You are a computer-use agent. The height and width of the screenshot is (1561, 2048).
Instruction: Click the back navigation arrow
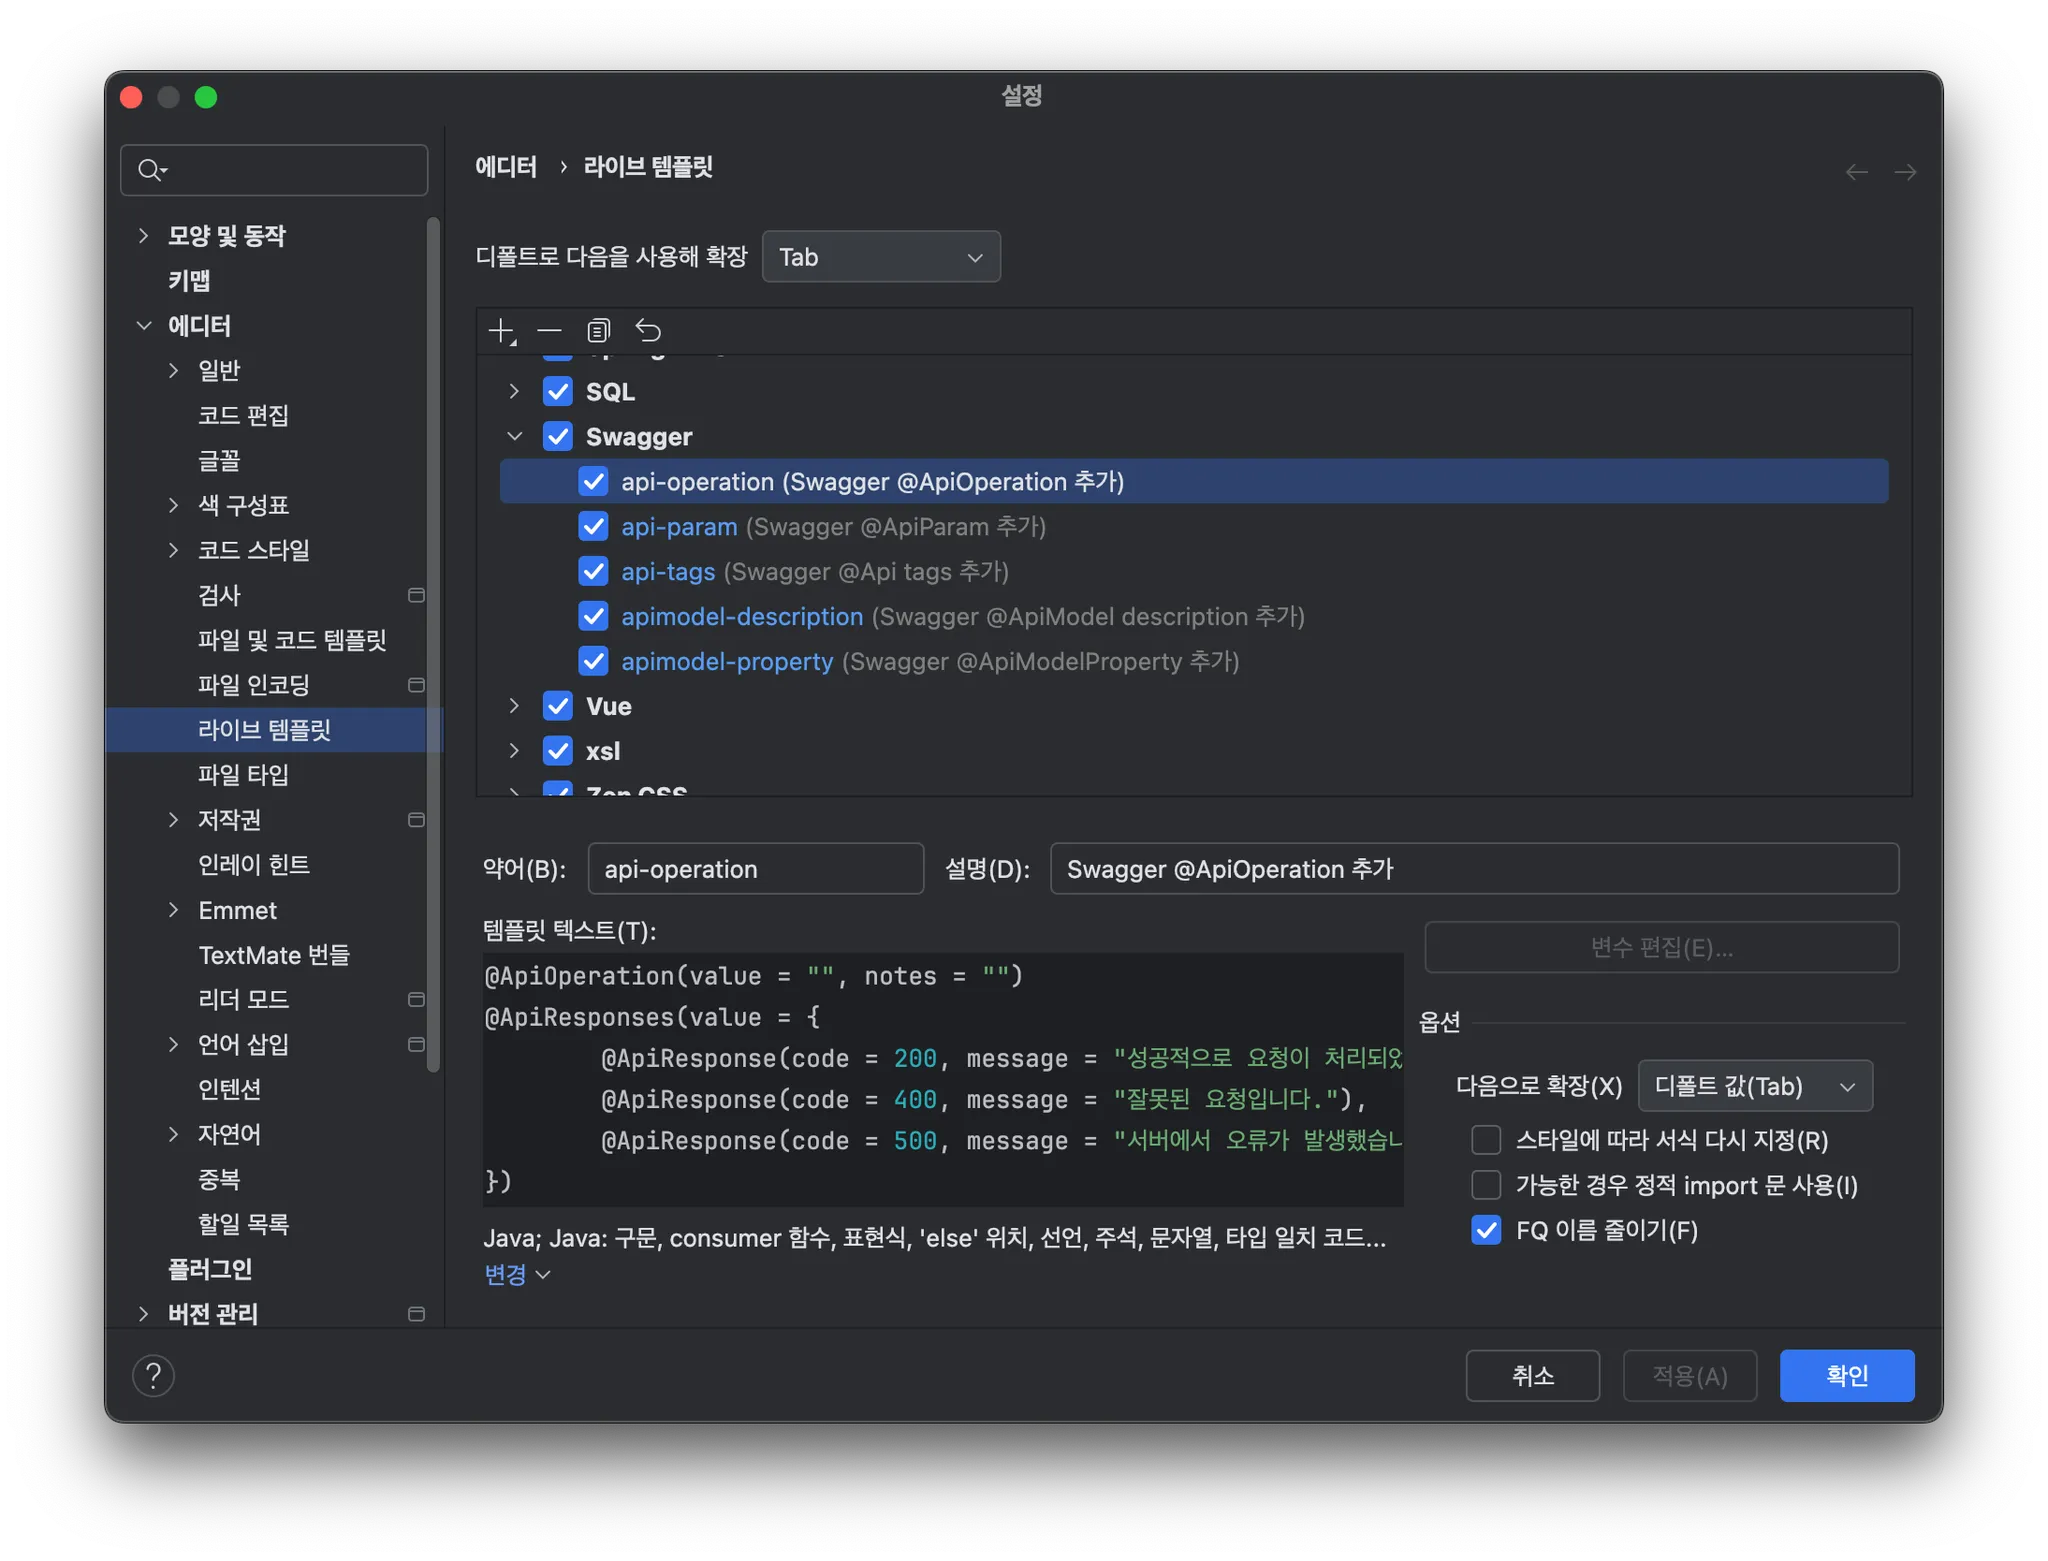click(x=1856, y=172)
